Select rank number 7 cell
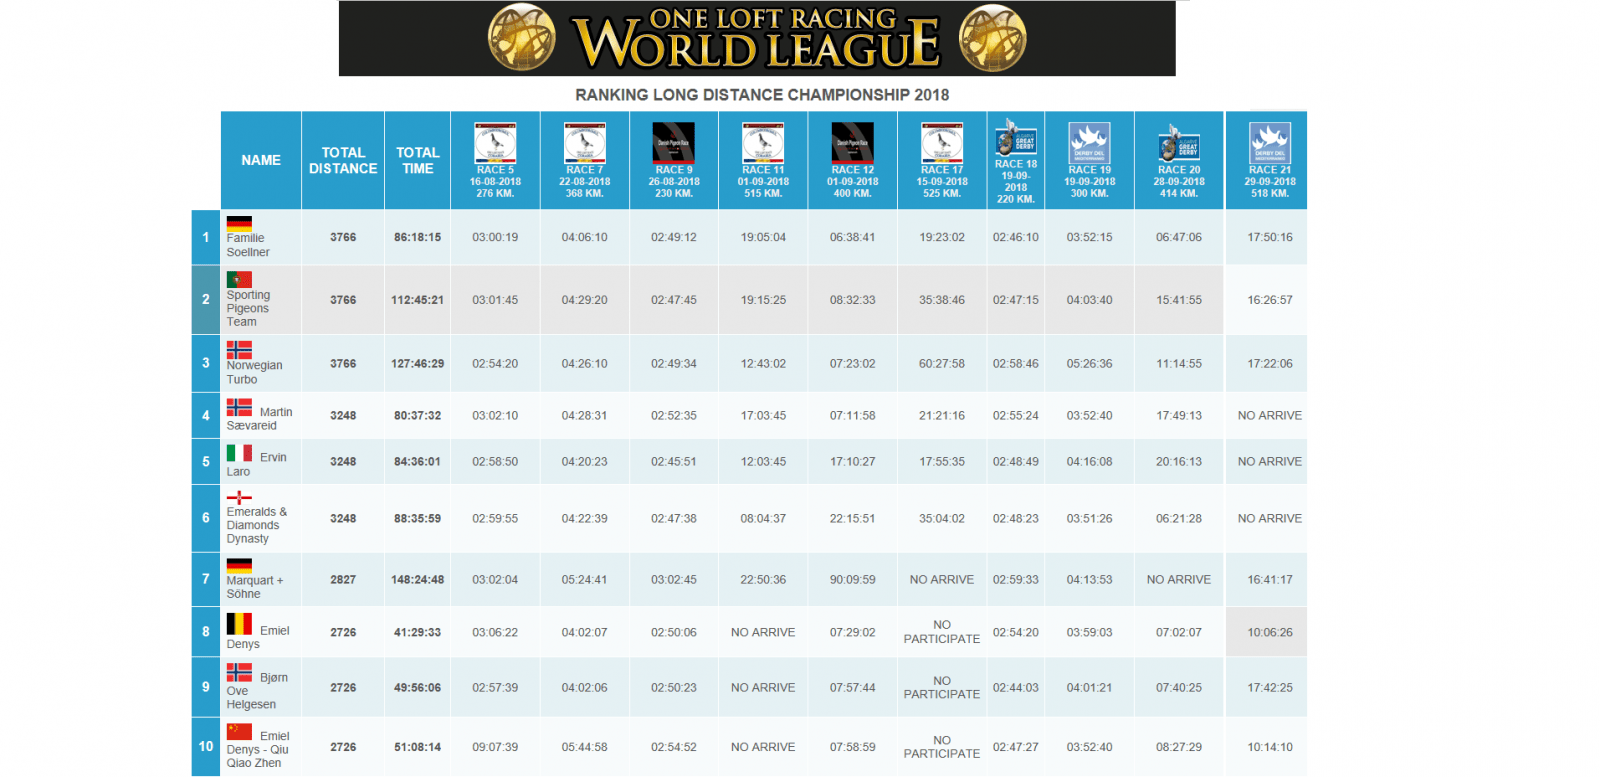 (206, 579)
